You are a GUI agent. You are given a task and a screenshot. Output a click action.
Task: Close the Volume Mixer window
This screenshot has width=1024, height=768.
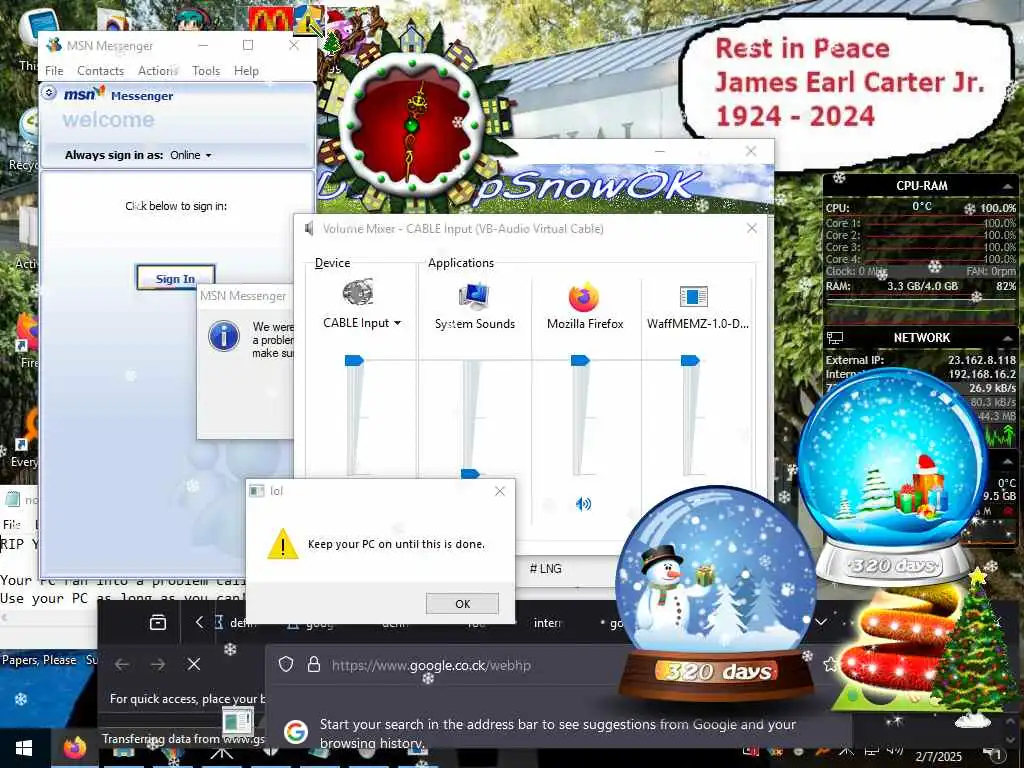[752, 228]
